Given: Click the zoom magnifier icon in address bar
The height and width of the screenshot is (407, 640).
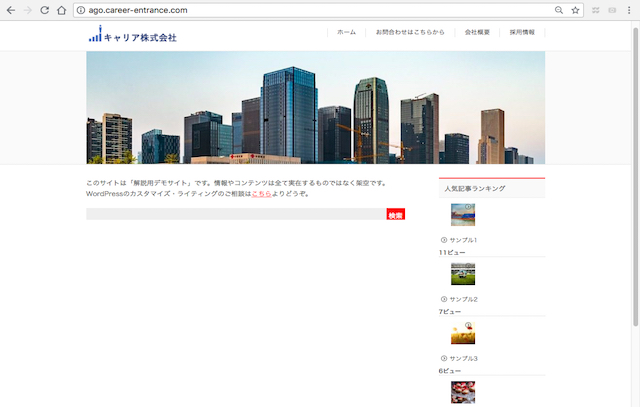Looking at the screenshot, I should 559,10.
